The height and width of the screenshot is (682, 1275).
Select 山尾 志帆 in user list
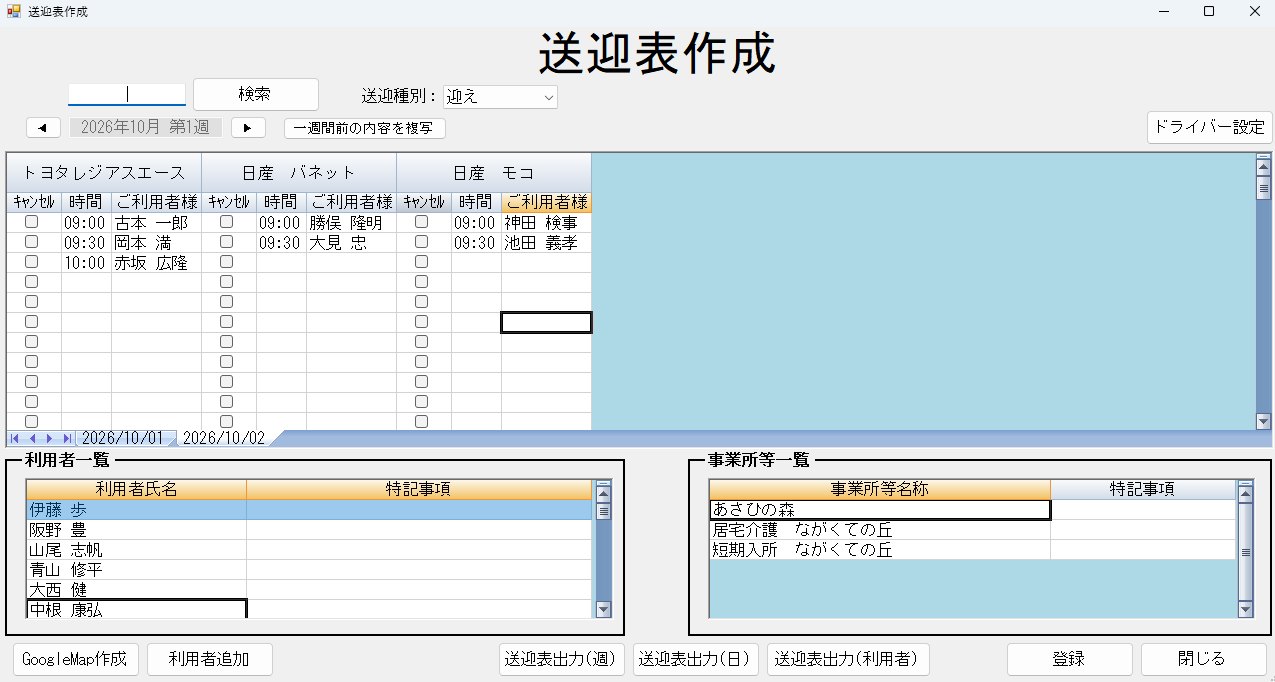coord(136,550)
